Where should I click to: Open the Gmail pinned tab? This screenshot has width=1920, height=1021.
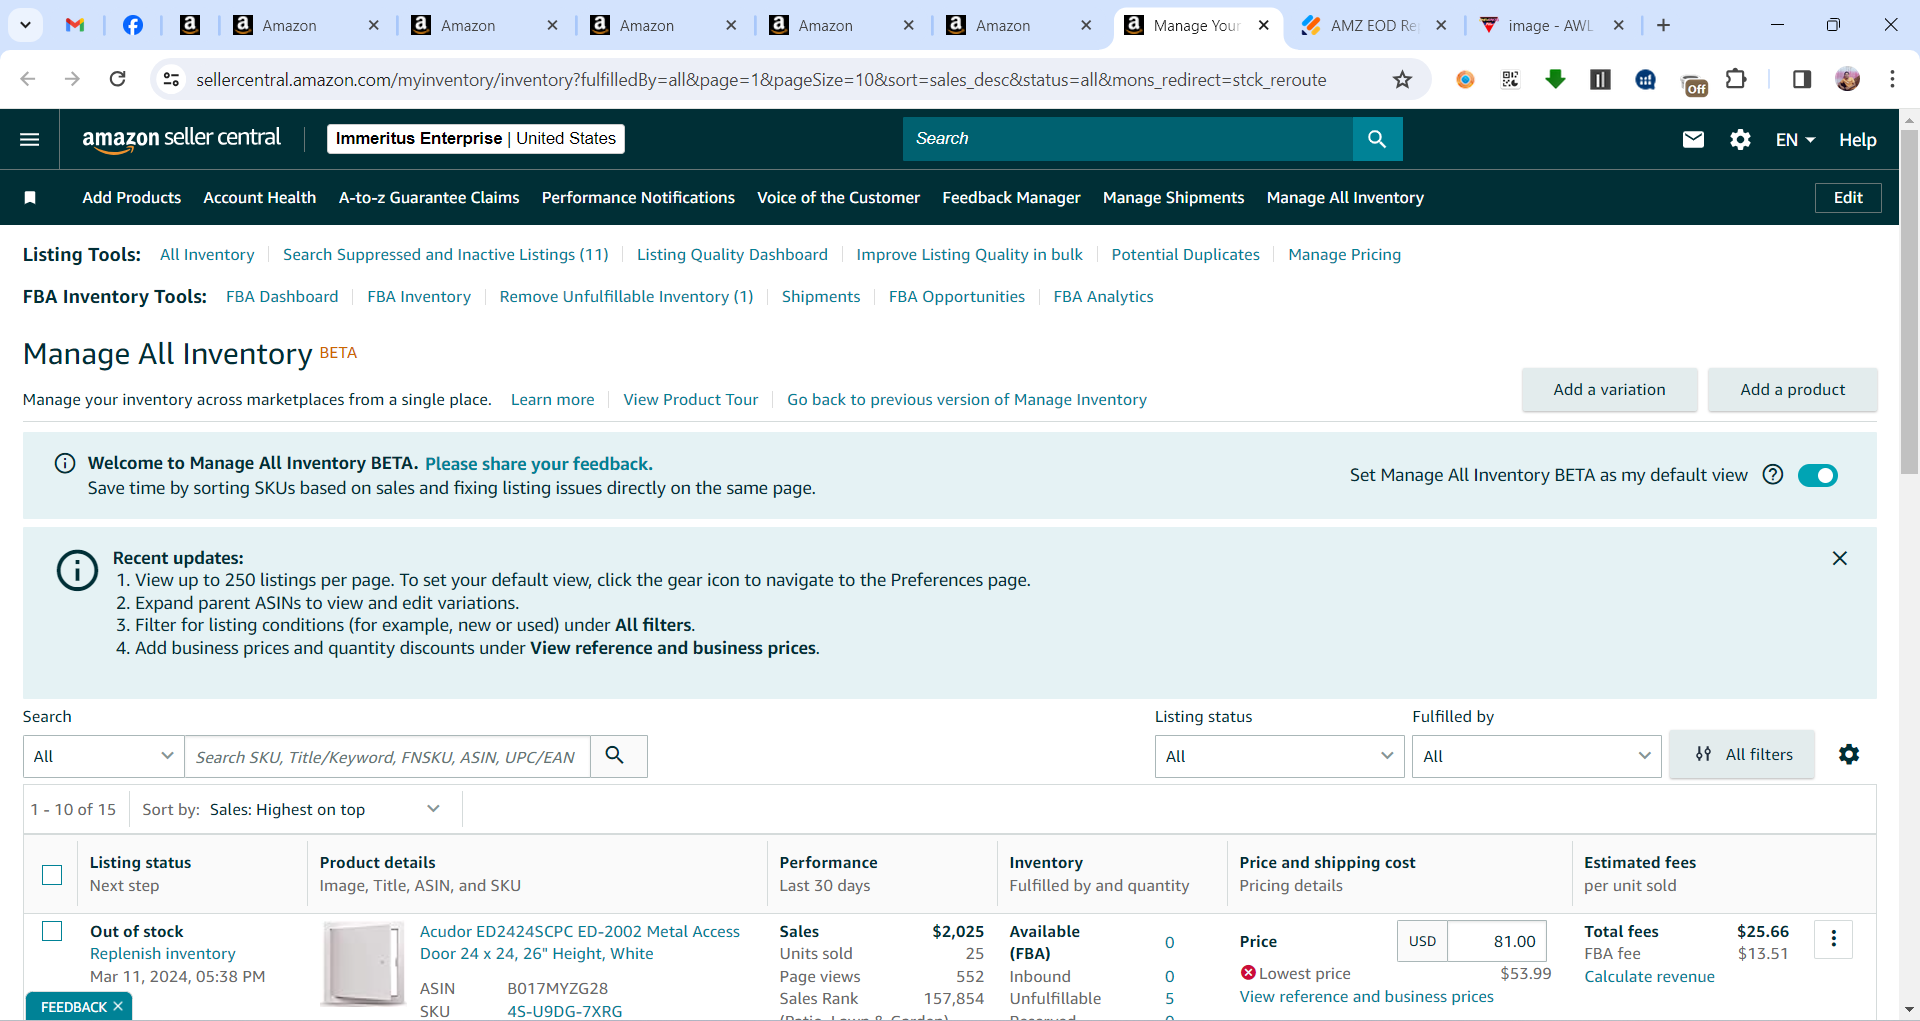(x=75, y=25)
